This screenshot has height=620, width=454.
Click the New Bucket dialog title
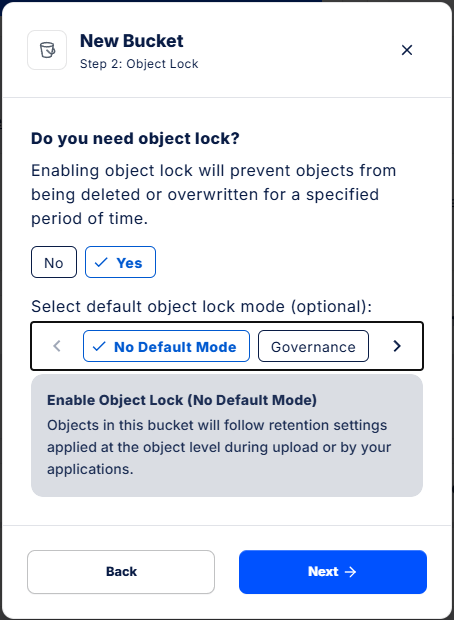(132, 41)
